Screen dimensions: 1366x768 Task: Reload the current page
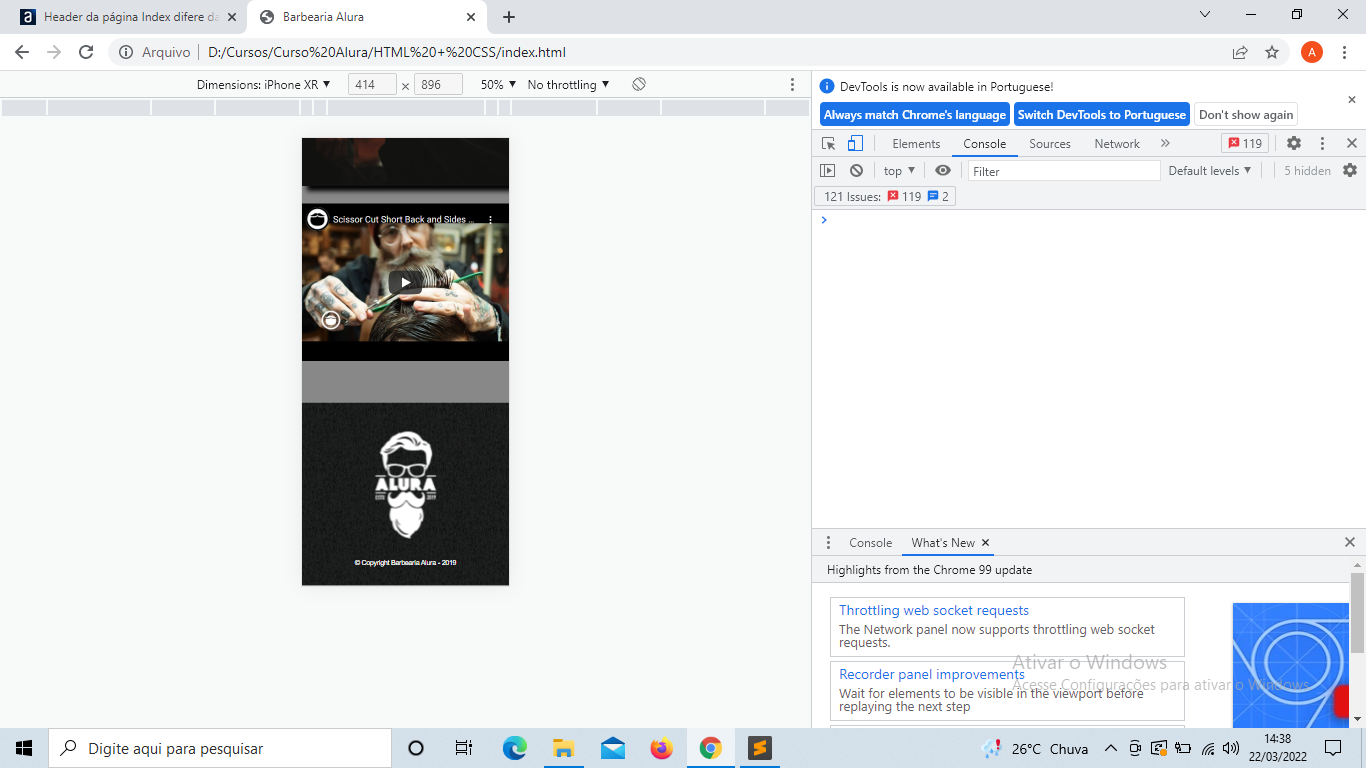[x=86, y=52]
